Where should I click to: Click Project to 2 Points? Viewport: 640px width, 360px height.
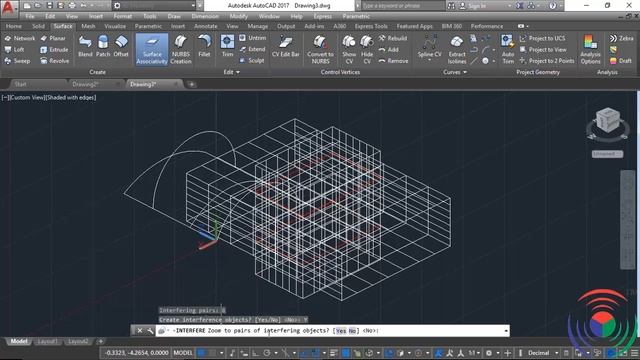coord(547,61)
